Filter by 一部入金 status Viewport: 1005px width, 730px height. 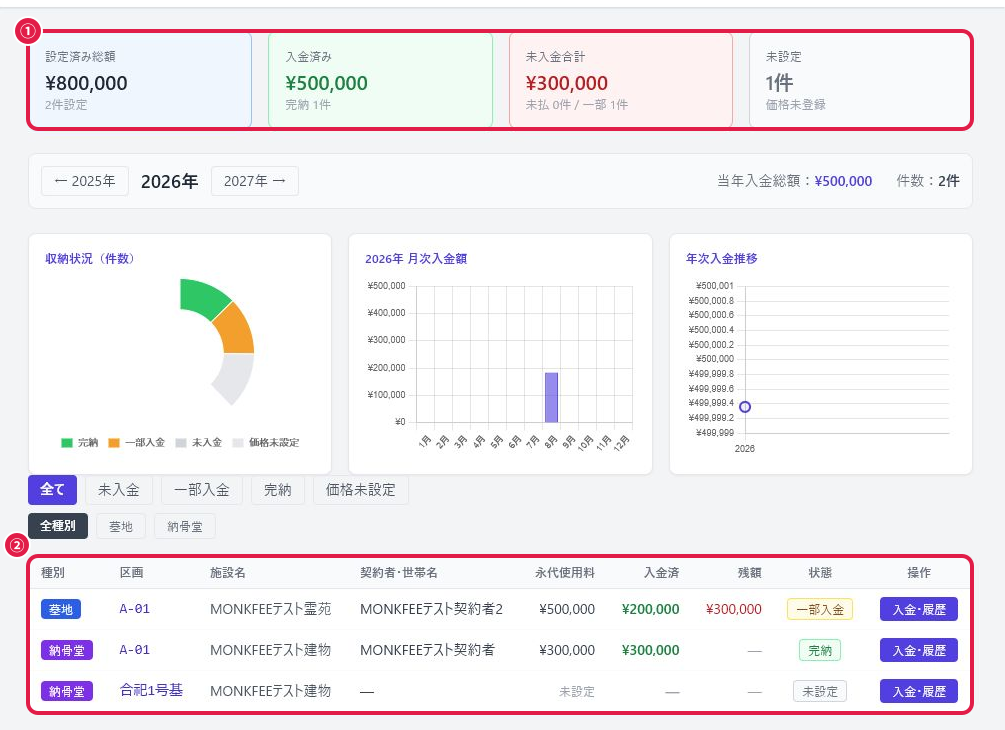pyautogui.click(x=202, y=490)
